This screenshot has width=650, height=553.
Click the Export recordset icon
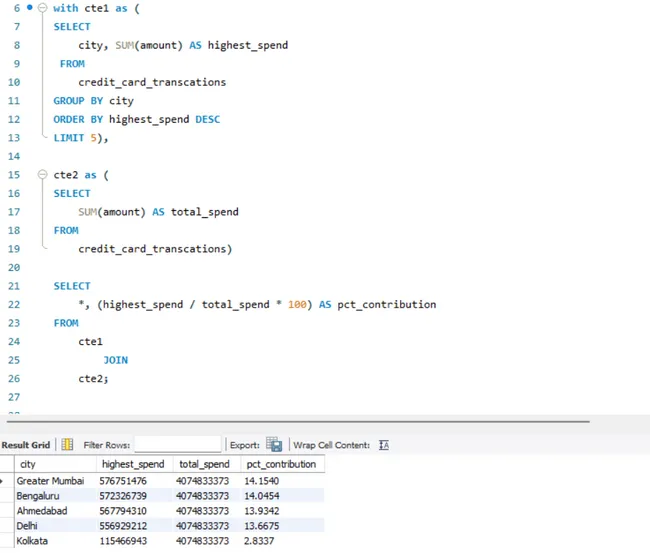pos(274,444)
